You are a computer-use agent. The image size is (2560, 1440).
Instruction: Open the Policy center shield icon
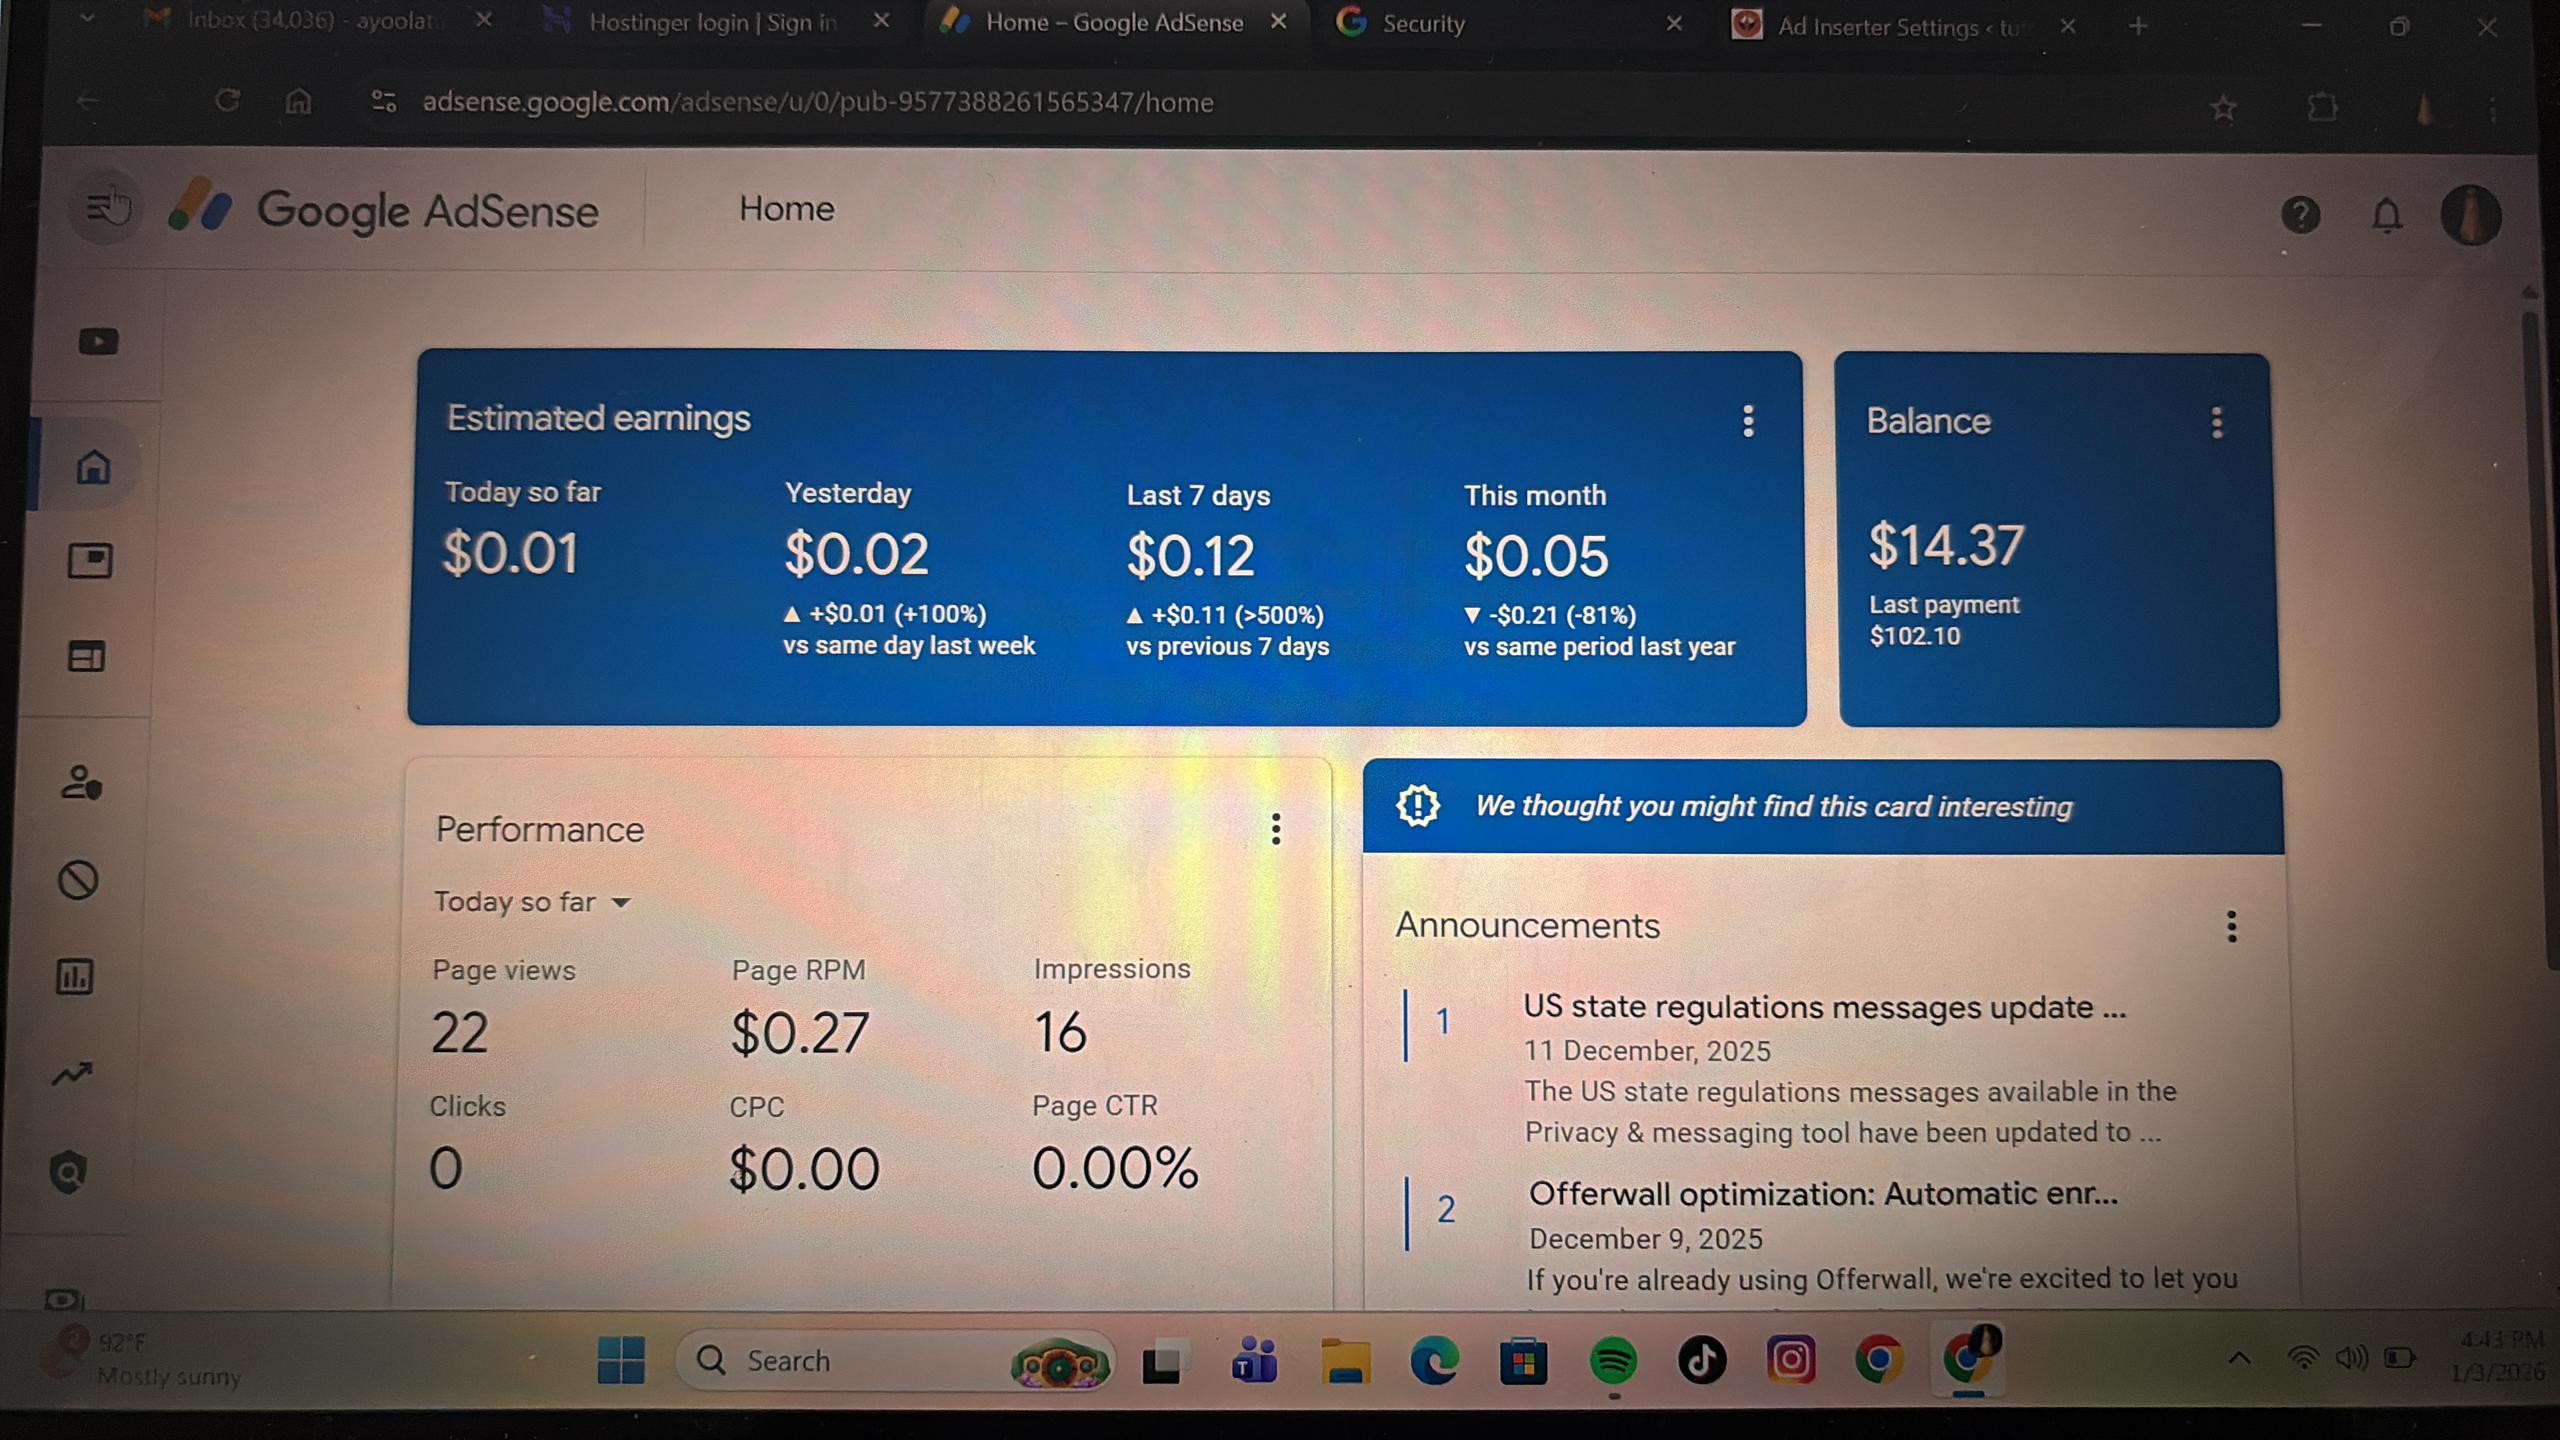[x=69, y=1172]
